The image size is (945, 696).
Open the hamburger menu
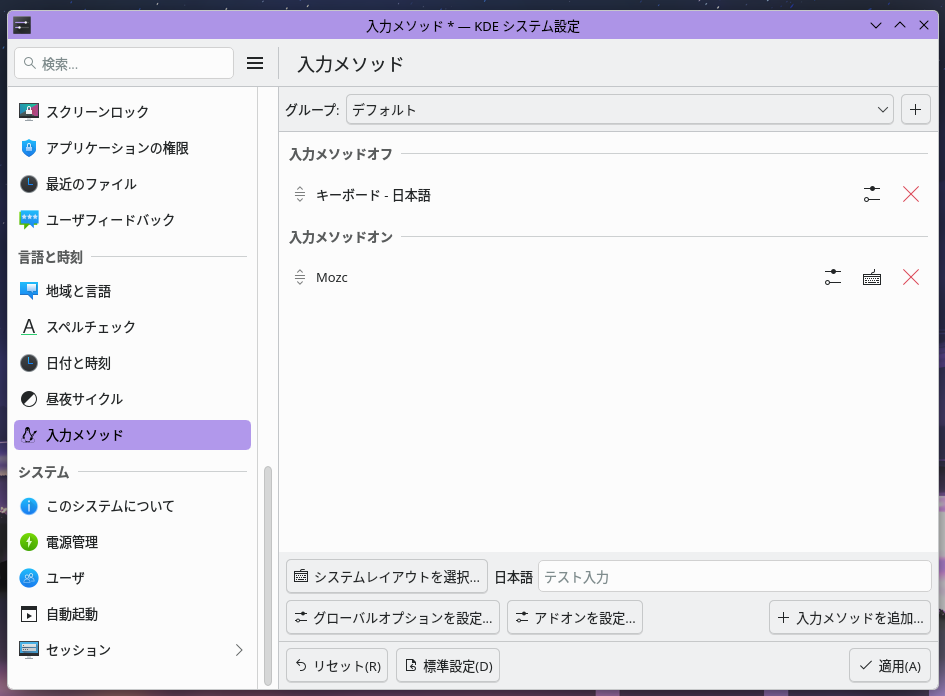pos(255,64)
